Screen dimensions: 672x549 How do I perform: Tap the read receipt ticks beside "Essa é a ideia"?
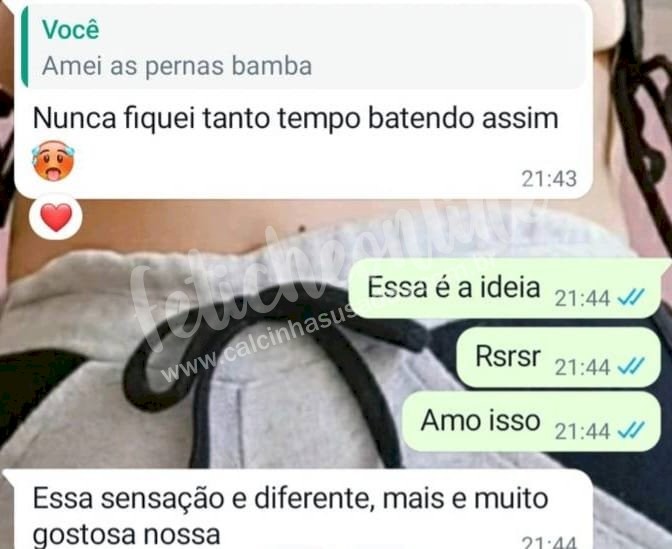[x=631, y=297]
